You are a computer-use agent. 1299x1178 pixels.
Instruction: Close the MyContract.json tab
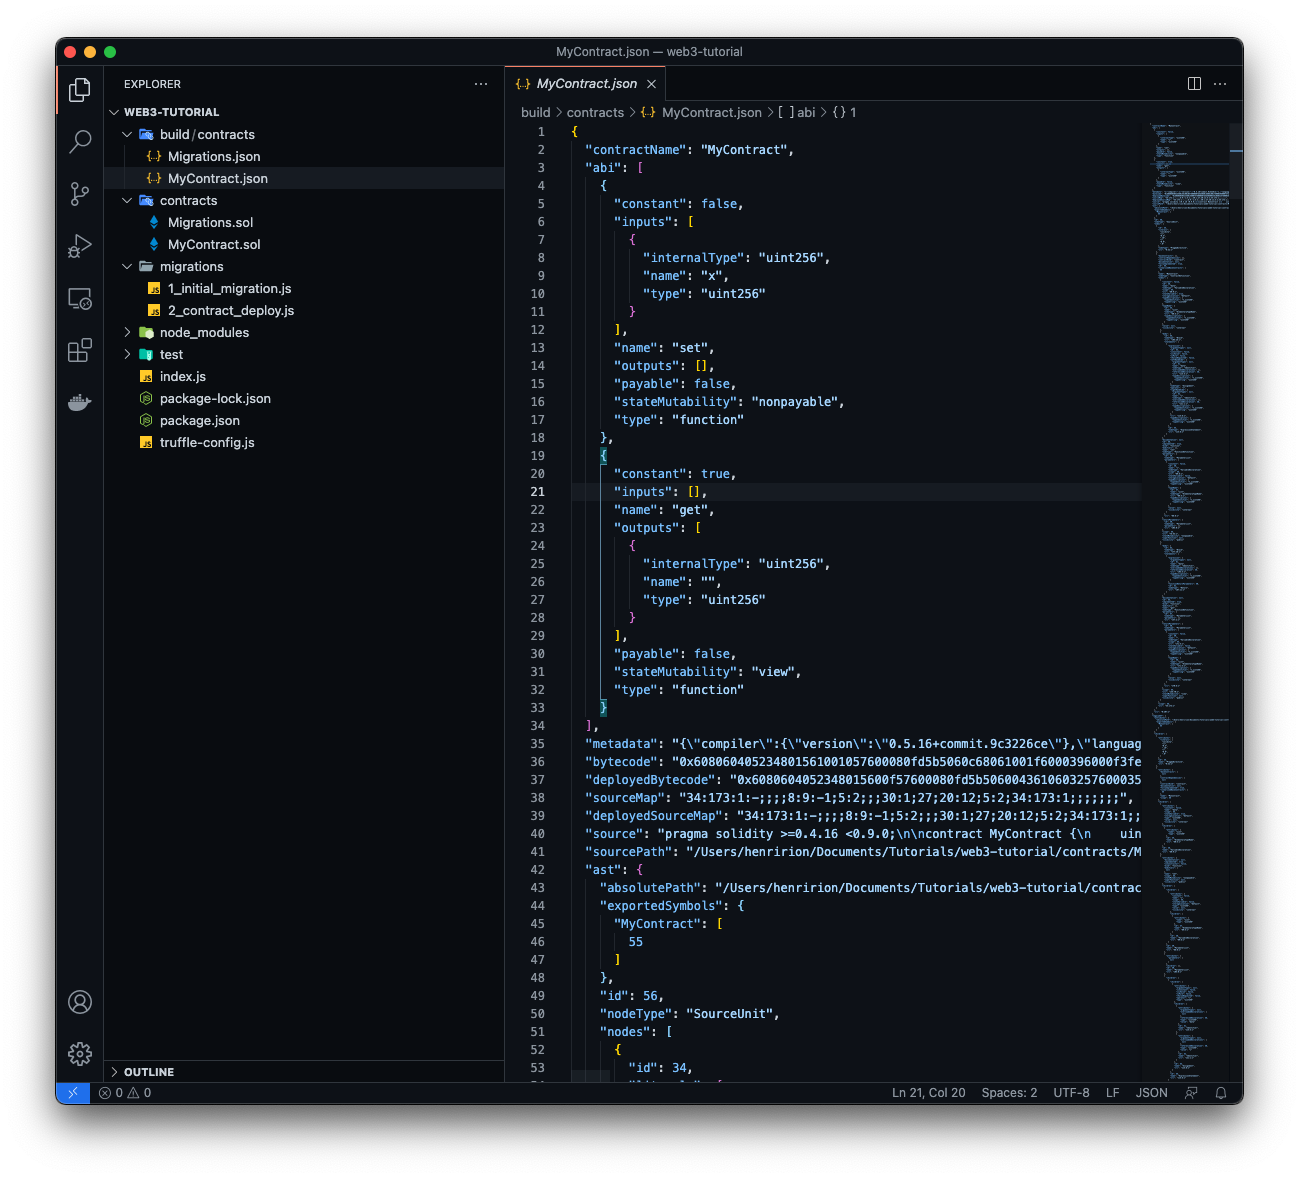tap(651, 84)
